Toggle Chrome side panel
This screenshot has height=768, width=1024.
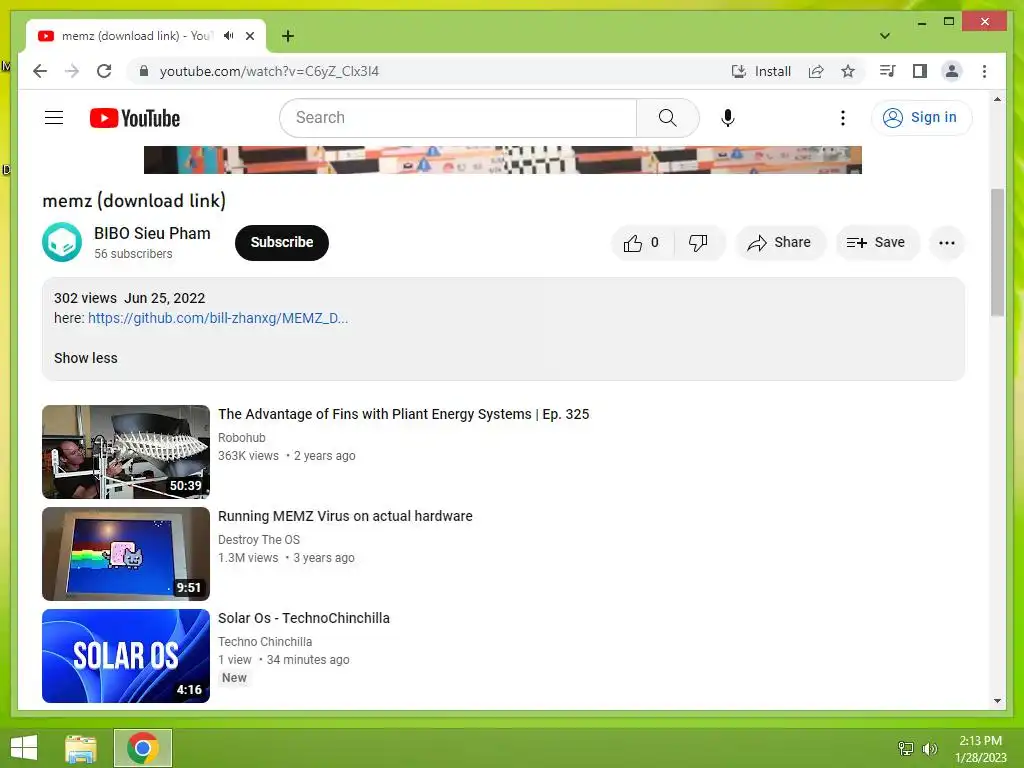(x=920, y=71)
